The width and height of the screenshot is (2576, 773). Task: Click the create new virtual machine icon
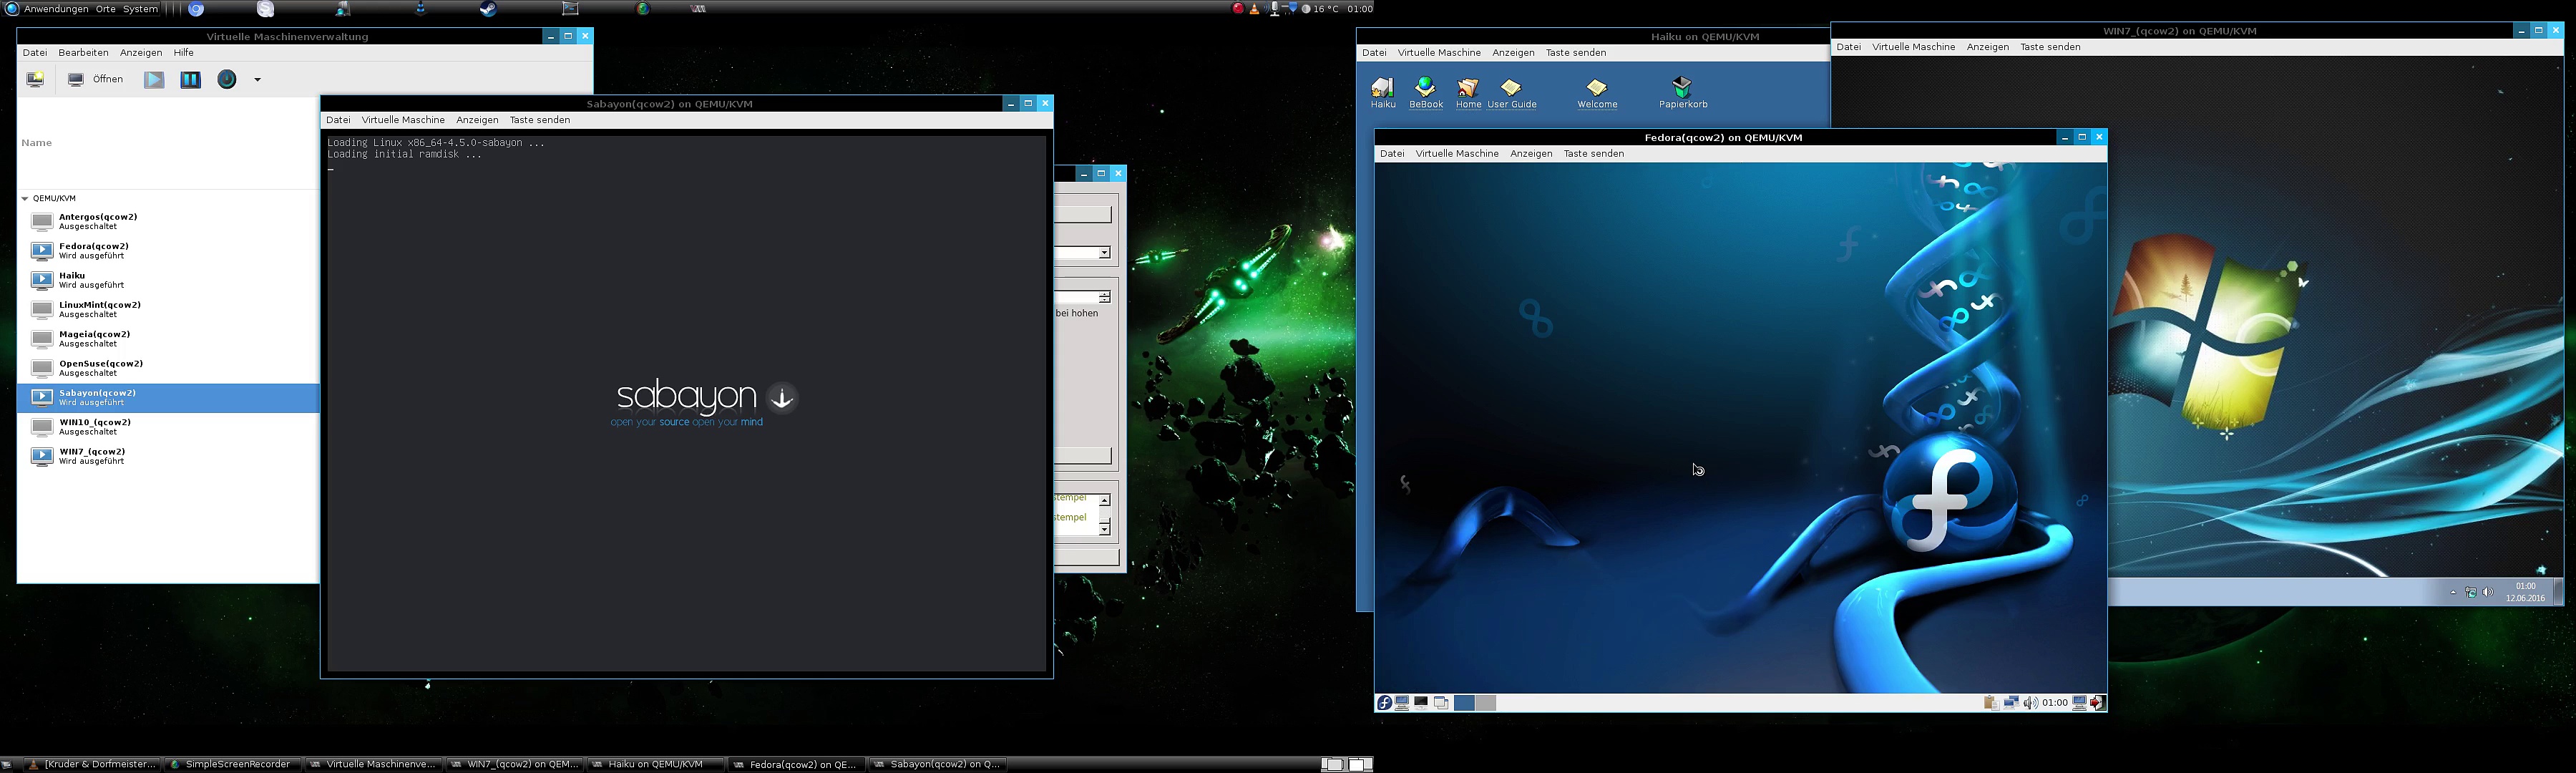35,79
